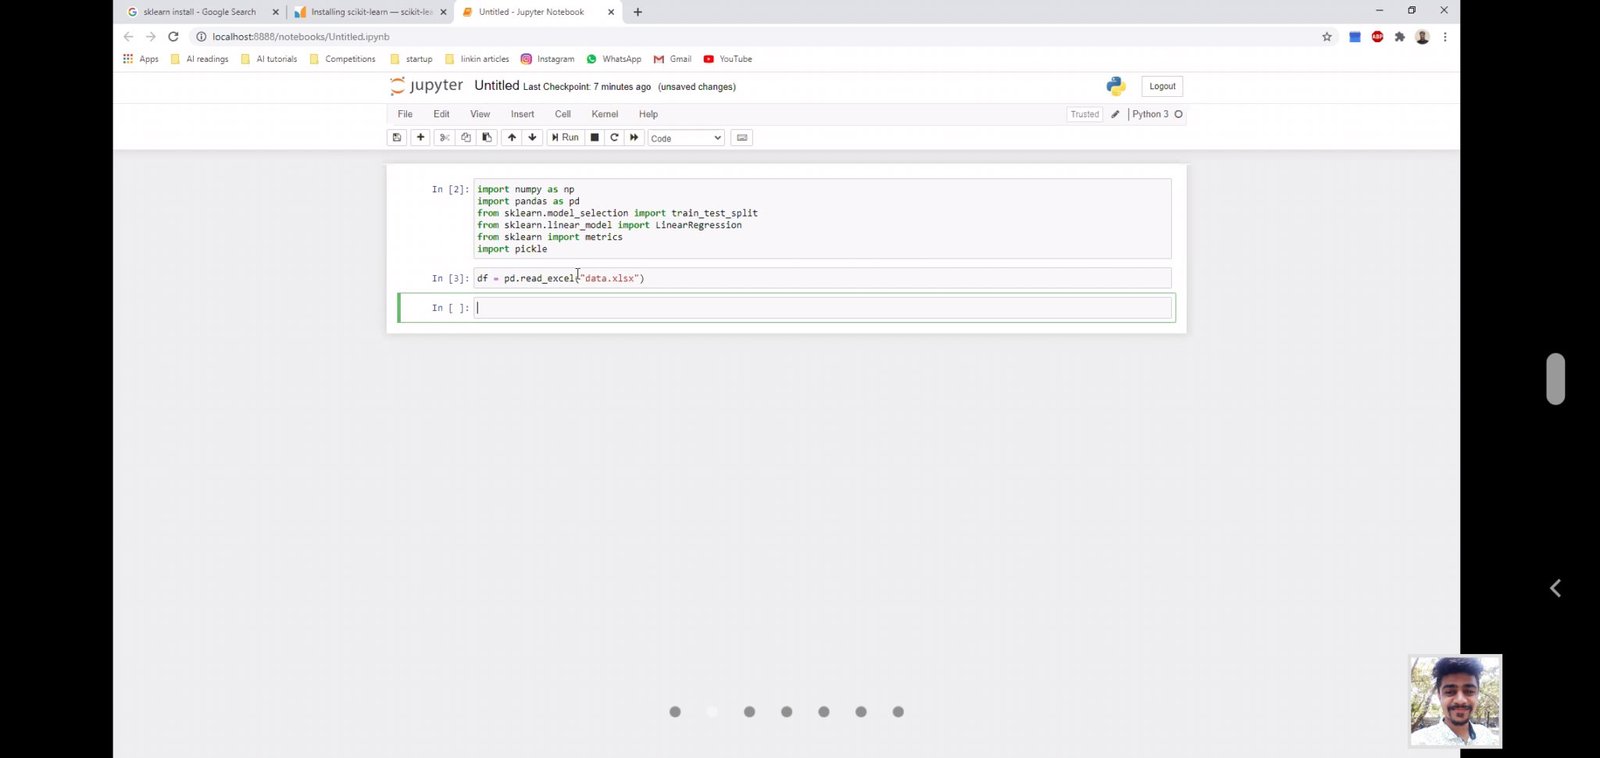The width and height of the screenshot is (1600, 758).
Task: Open the Edit menu
Action: (441, 114)
